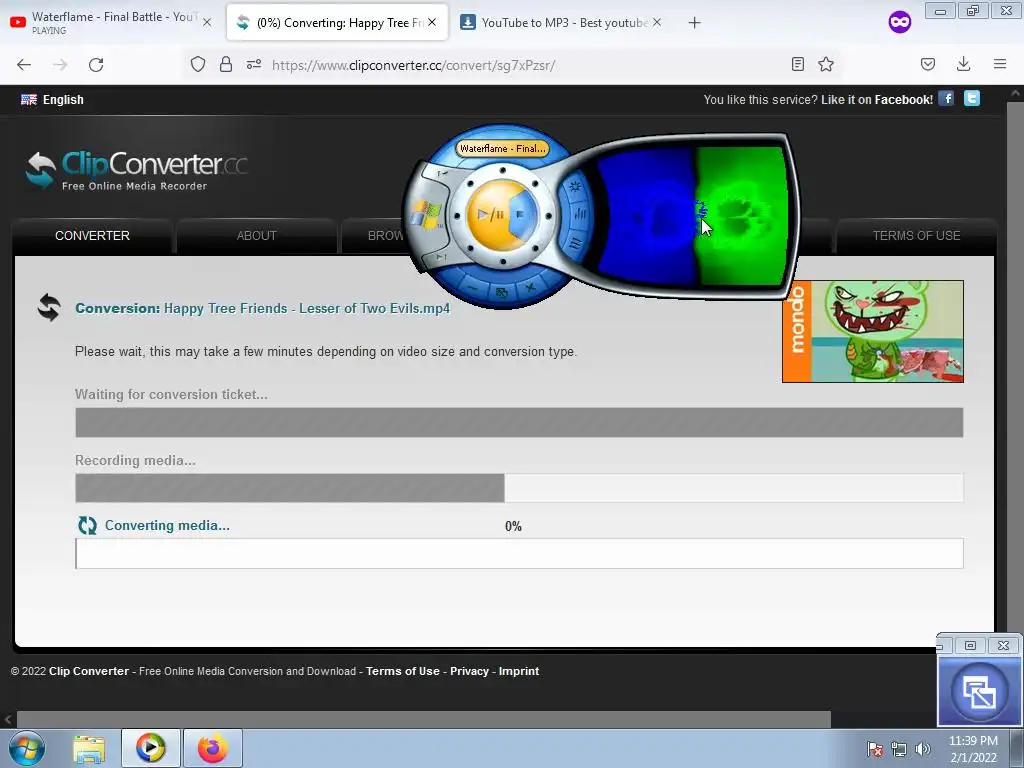Close the YouTube to MP3 tab
Screen dimensions: 1024x768
pos(657,22)
